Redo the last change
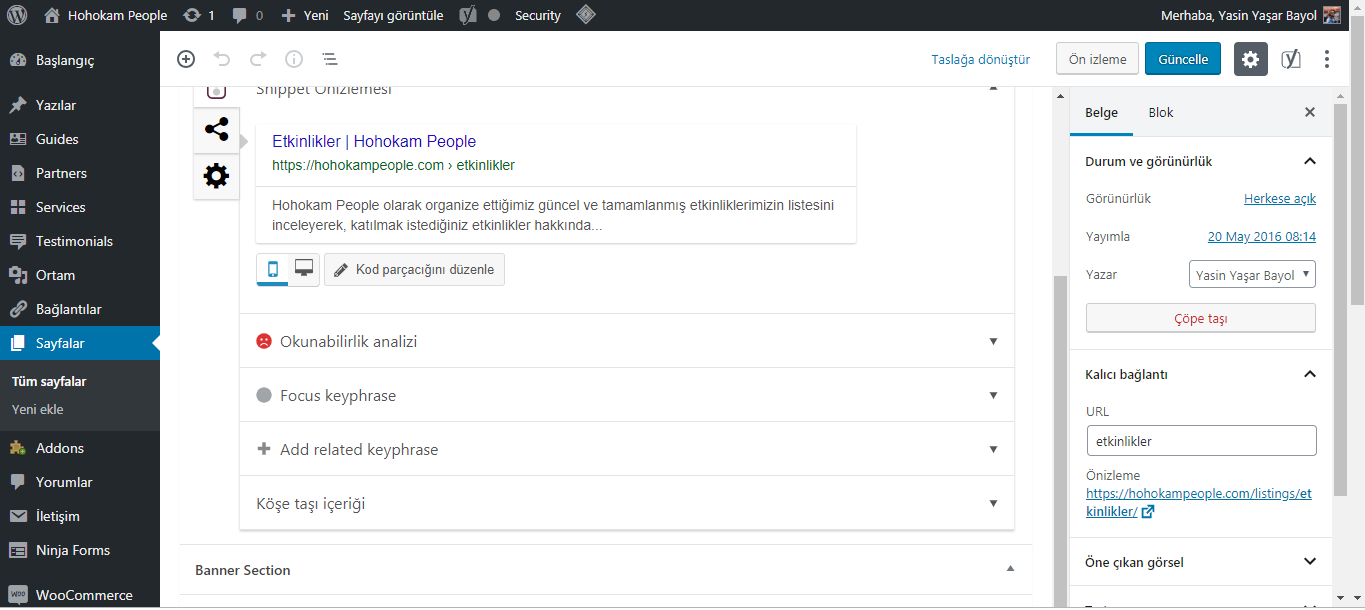The height and width of the screenshot is (610, 1365). click(258, 59)
